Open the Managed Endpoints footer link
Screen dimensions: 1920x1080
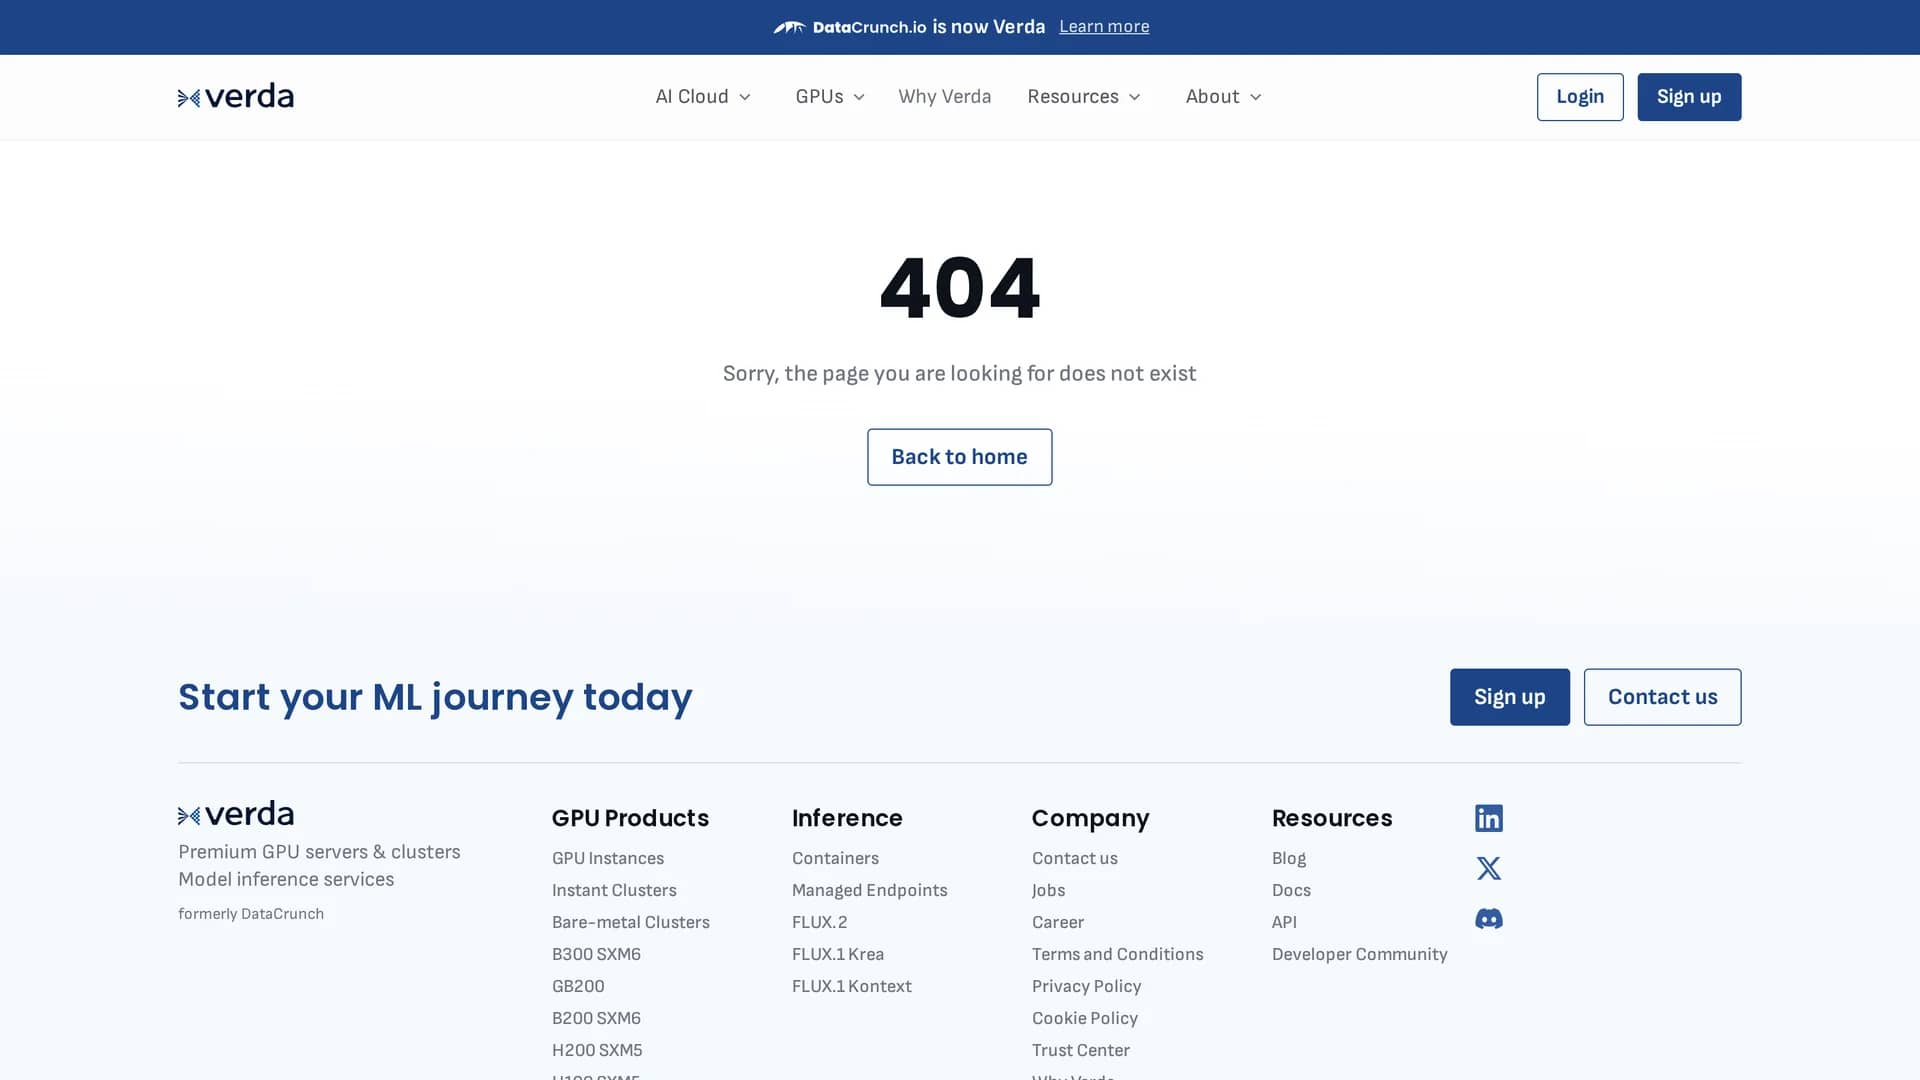[869, 890]
